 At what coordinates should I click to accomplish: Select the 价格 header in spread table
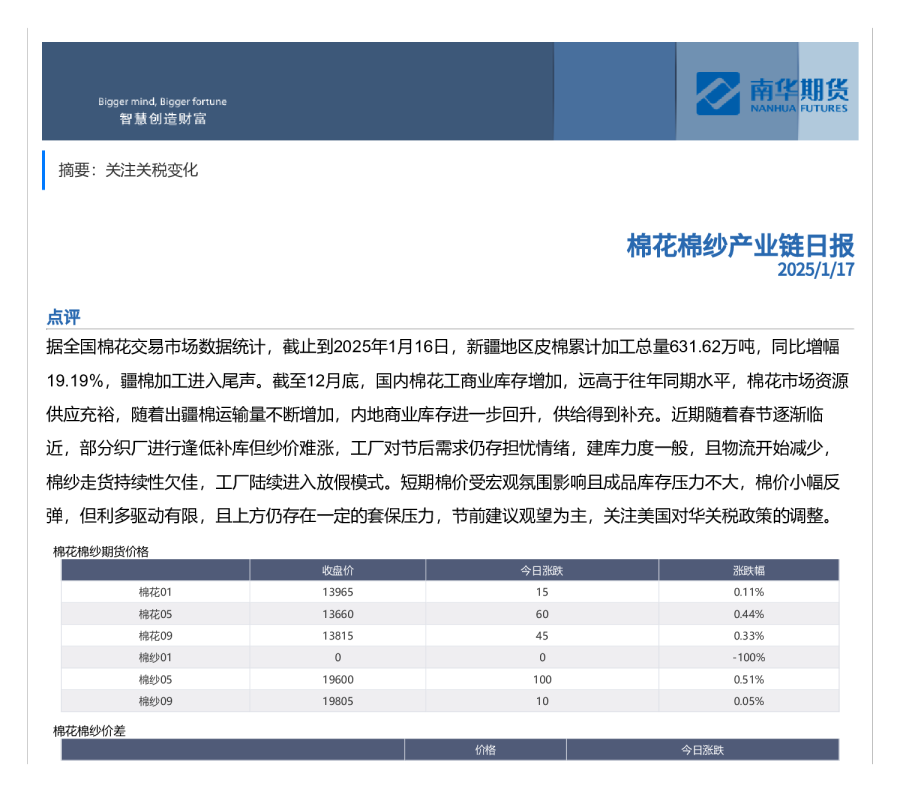click(x=485, y=750)
